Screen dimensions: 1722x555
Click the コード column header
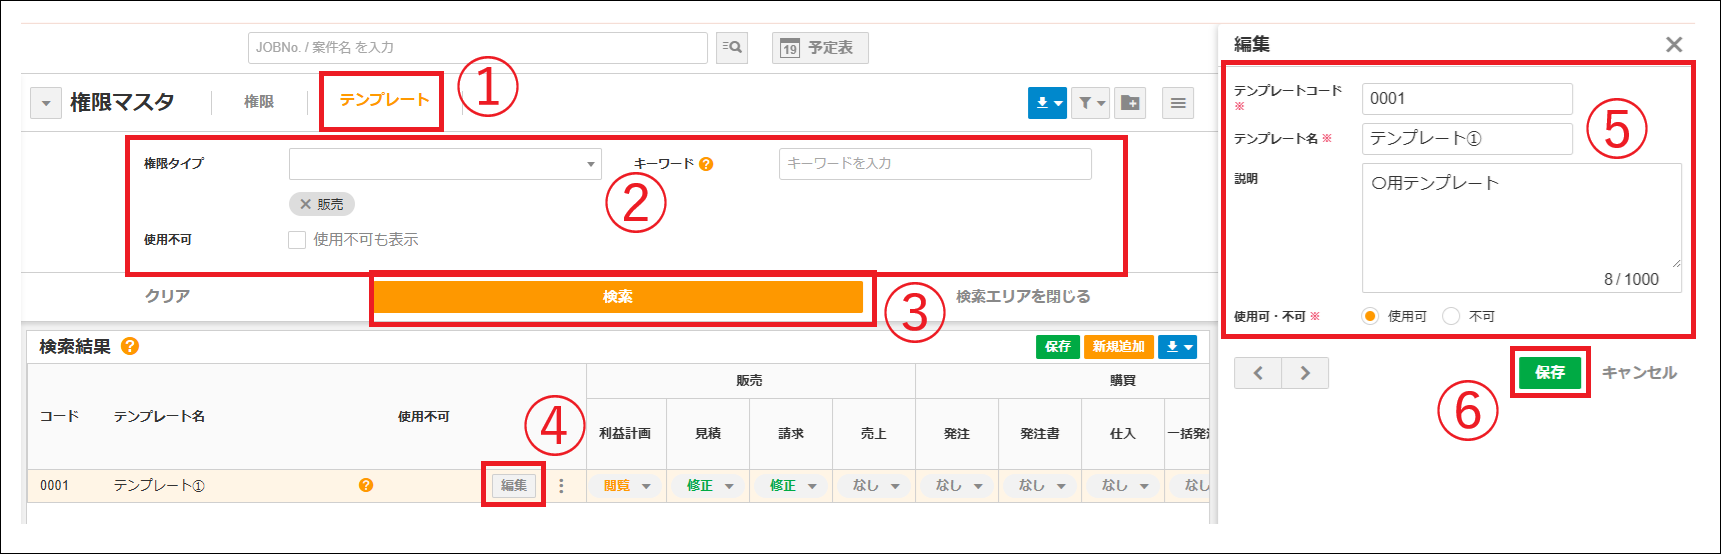tap(59, 416)
